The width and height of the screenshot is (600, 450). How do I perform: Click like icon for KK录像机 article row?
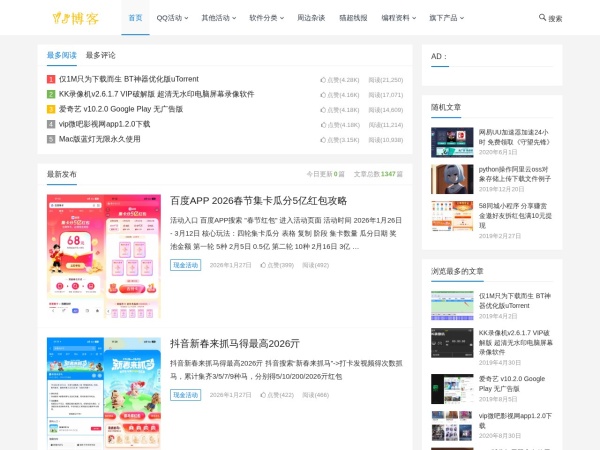click(323, 95)
